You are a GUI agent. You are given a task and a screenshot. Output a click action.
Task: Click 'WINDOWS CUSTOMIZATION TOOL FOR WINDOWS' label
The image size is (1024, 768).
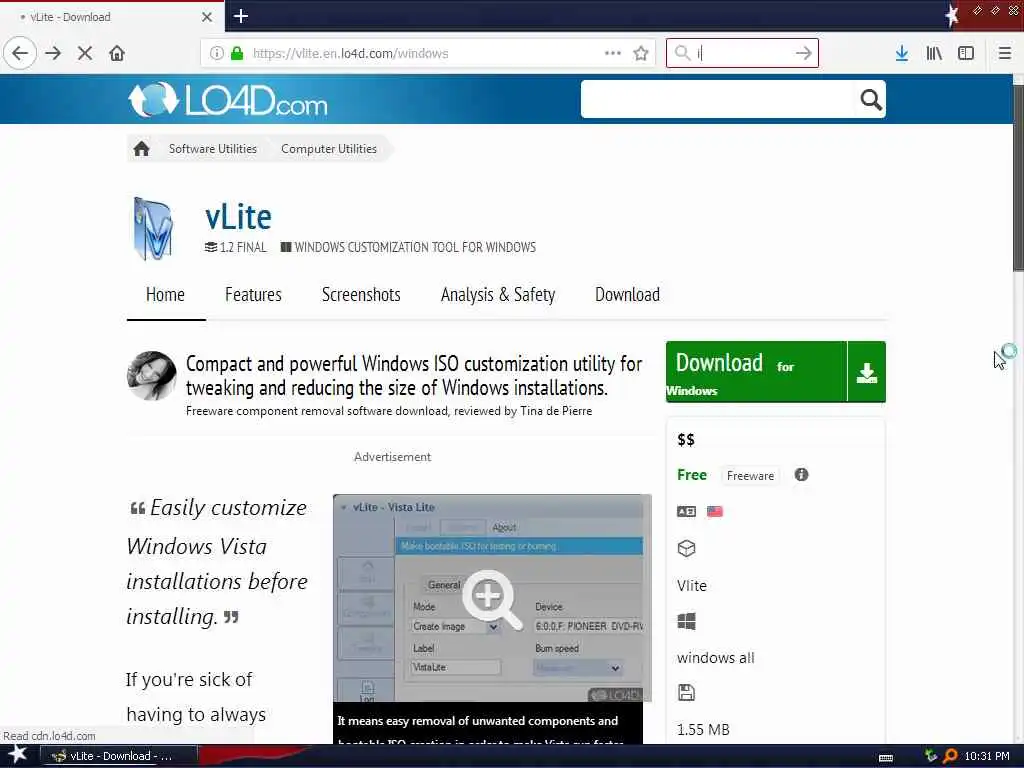408,247
